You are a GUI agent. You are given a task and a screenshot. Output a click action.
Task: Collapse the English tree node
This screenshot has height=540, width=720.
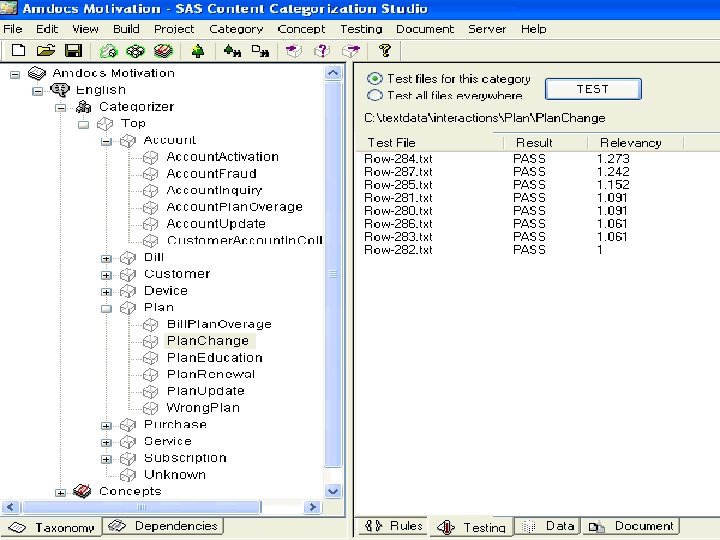point(38,91)
